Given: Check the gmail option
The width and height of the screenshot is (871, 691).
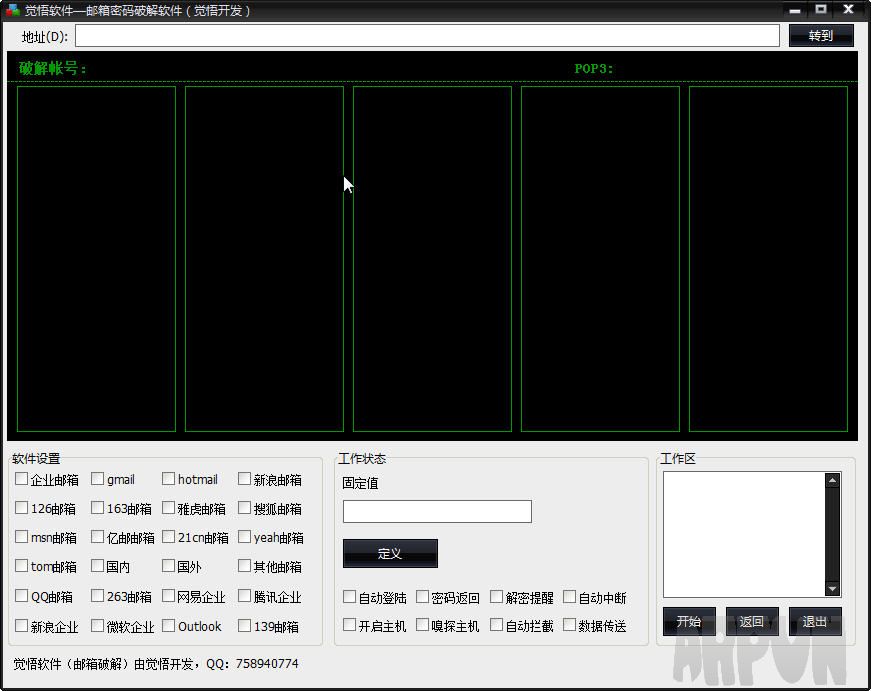Looking at the screenshot, I should (98, 479).
